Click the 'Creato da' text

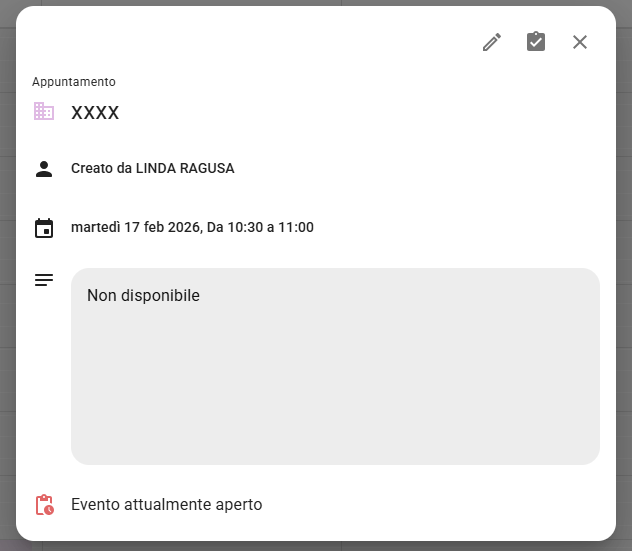(x=101, y=169)
